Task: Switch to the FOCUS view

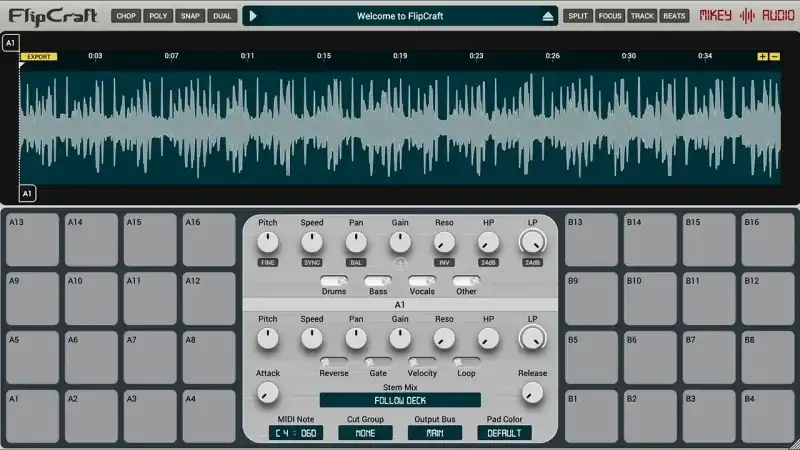Action: click(610, 16)
